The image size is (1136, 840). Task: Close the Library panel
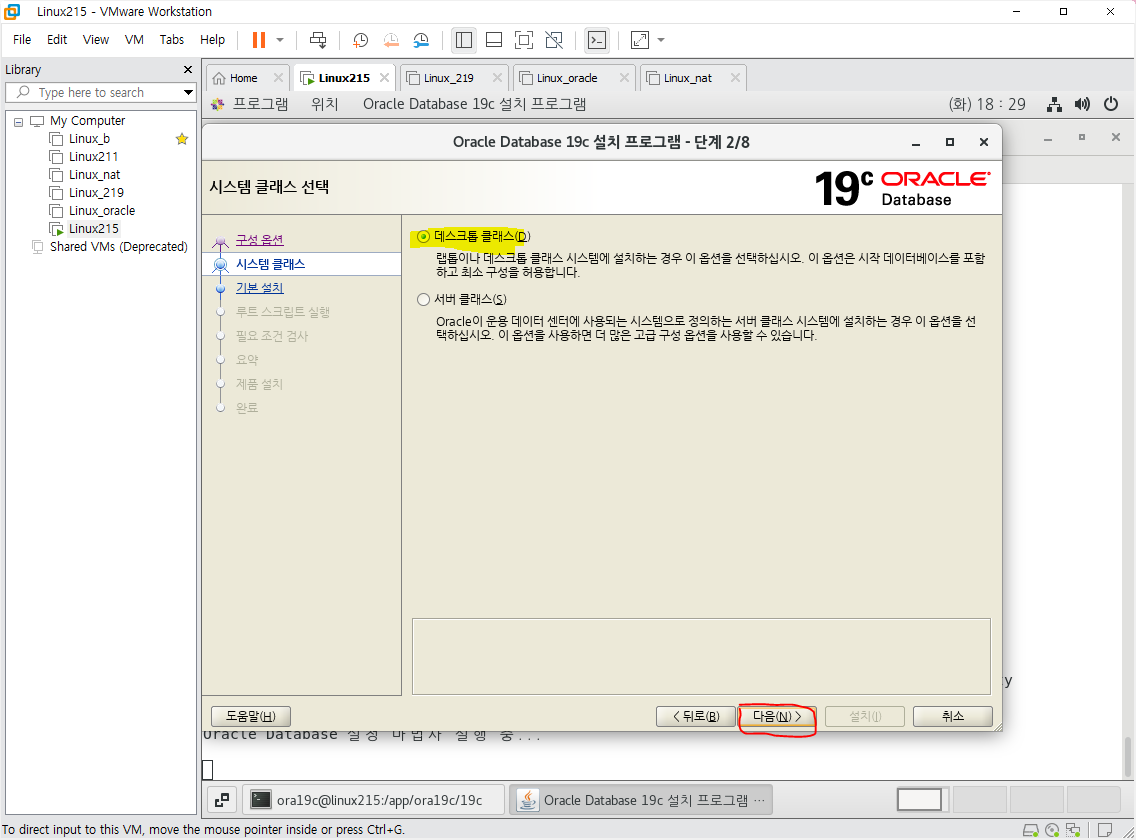(188, 70)
